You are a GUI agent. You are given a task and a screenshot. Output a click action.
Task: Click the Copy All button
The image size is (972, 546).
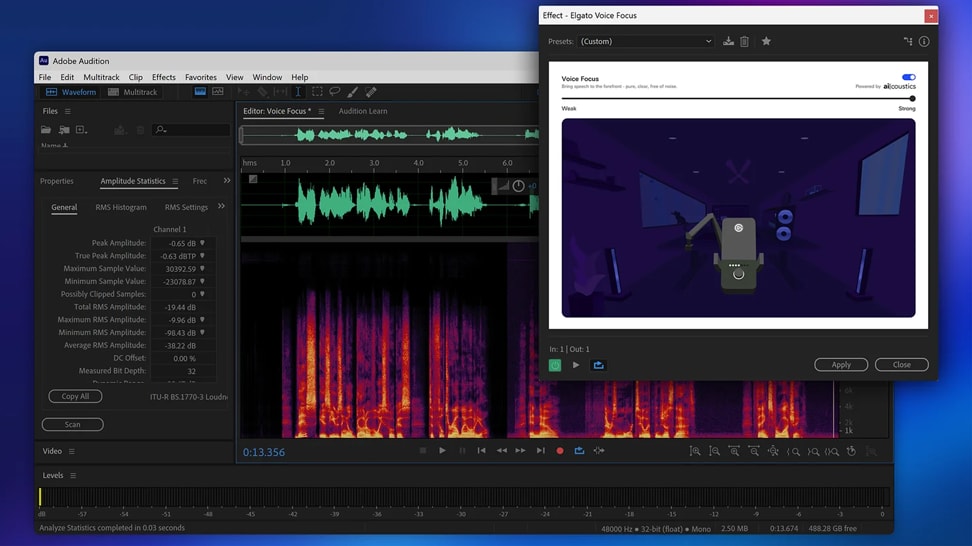point(75,397)
